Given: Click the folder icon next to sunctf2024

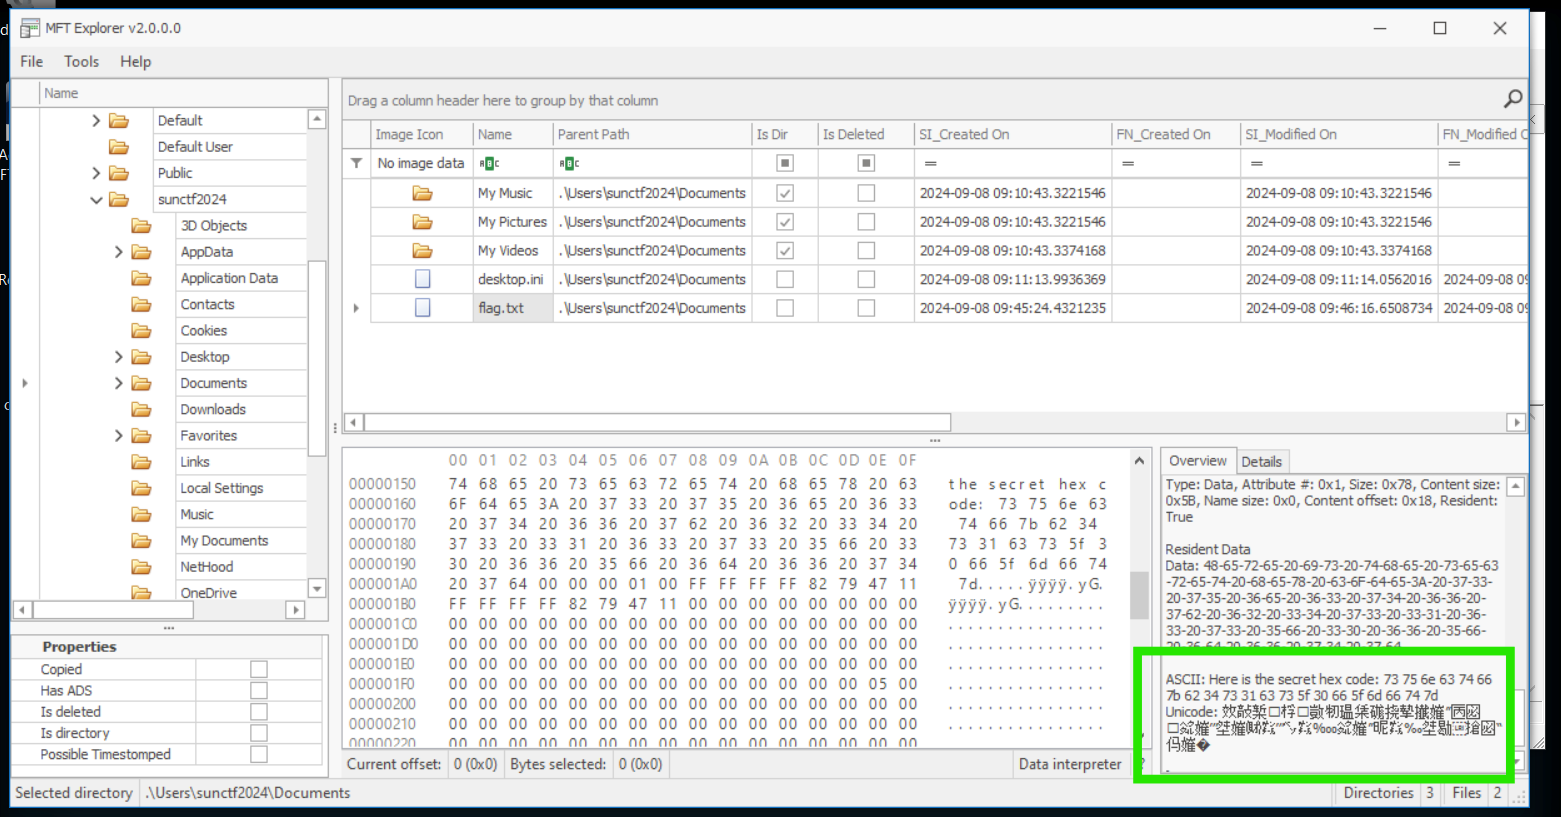Looking at the screenshot, I should point(119,199).
